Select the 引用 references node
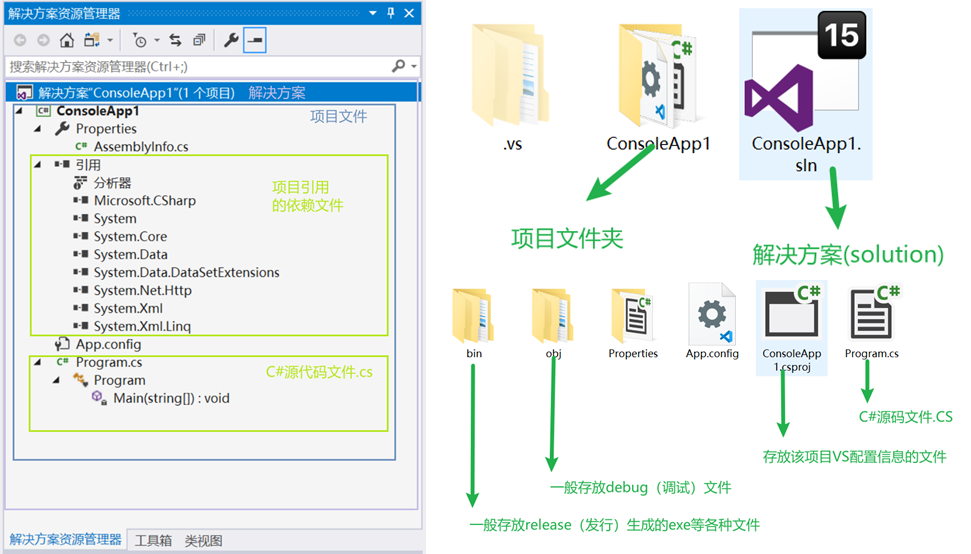 tap(77, 165)
